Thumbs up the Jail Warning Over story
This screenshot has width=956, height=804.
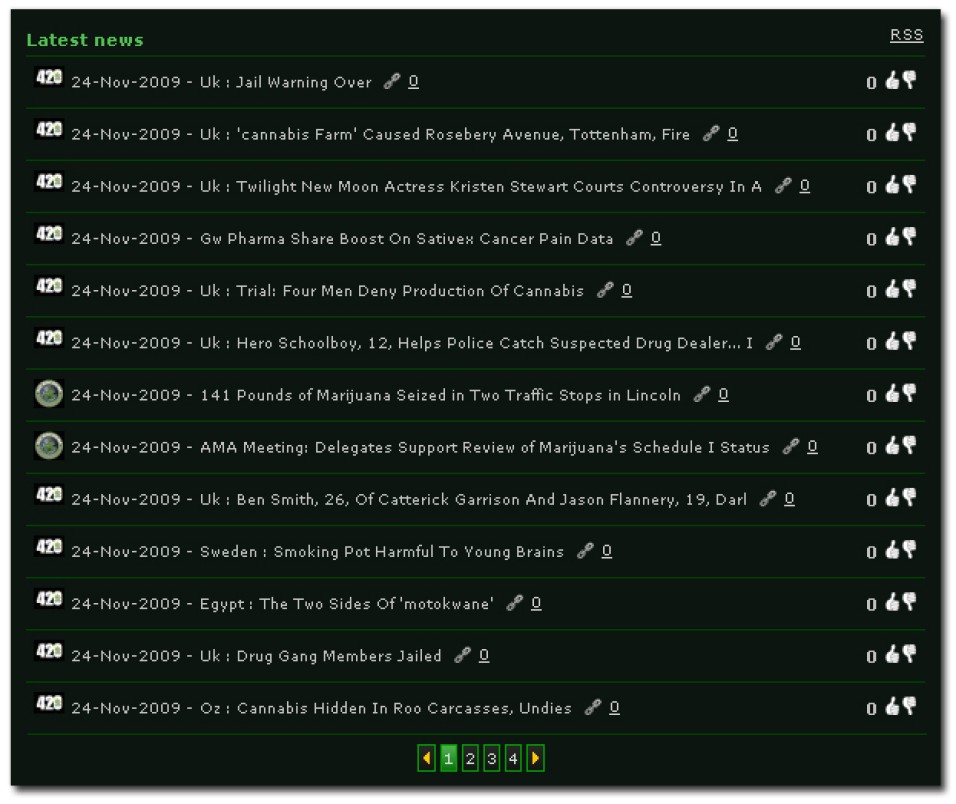coord(892,81)
